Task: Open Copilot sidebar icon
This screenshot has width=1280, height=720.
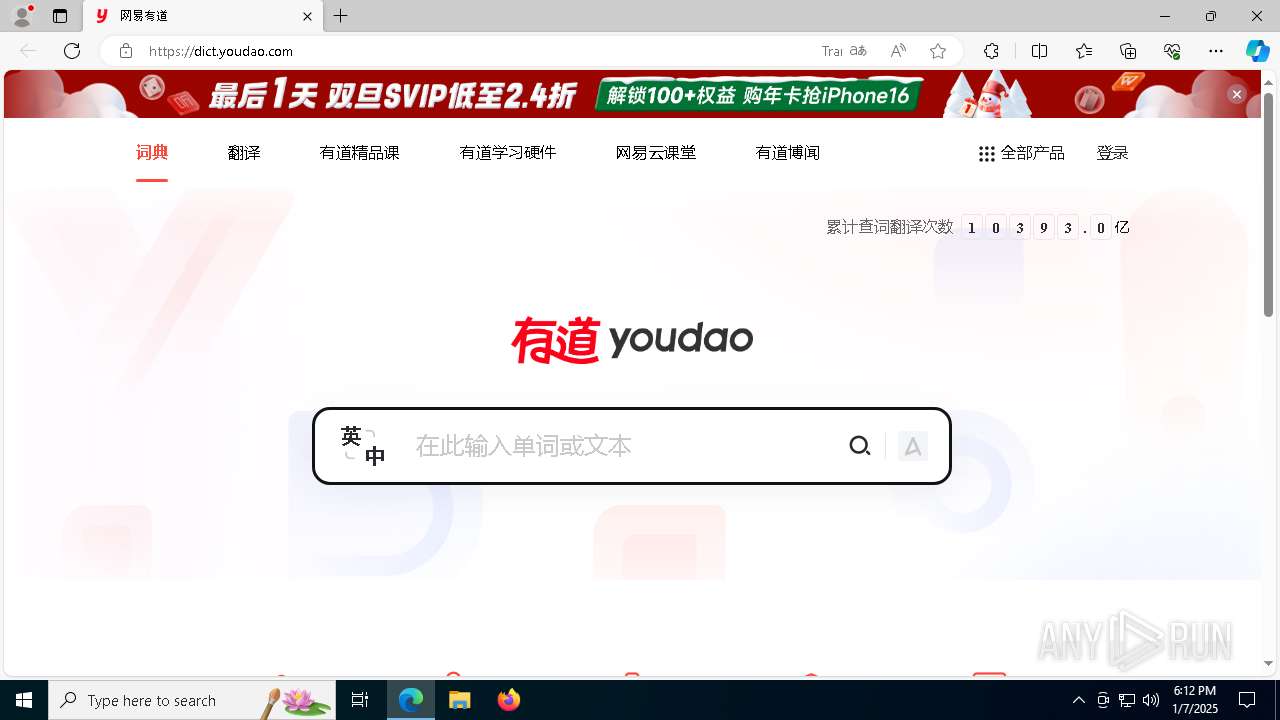Action: tap(1257, 51)
